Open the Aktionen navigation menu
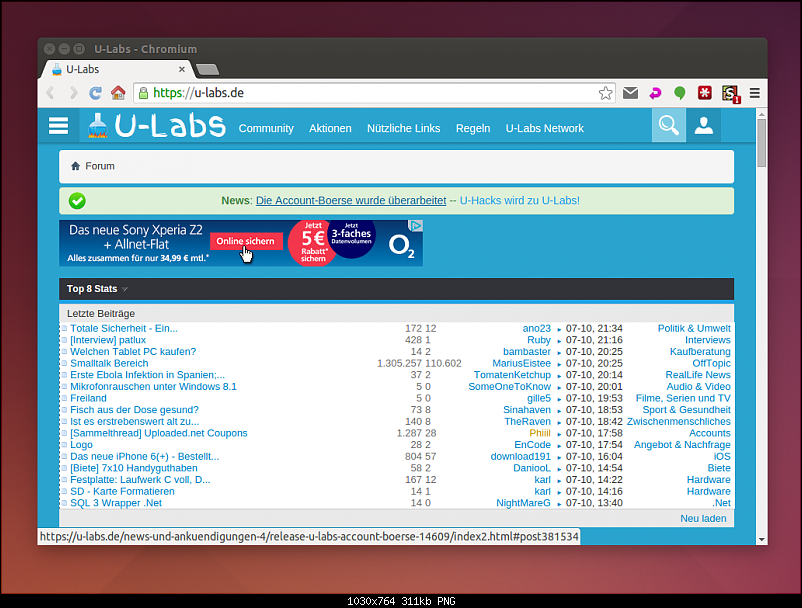 pyautogui.click(x=330, y=128)
